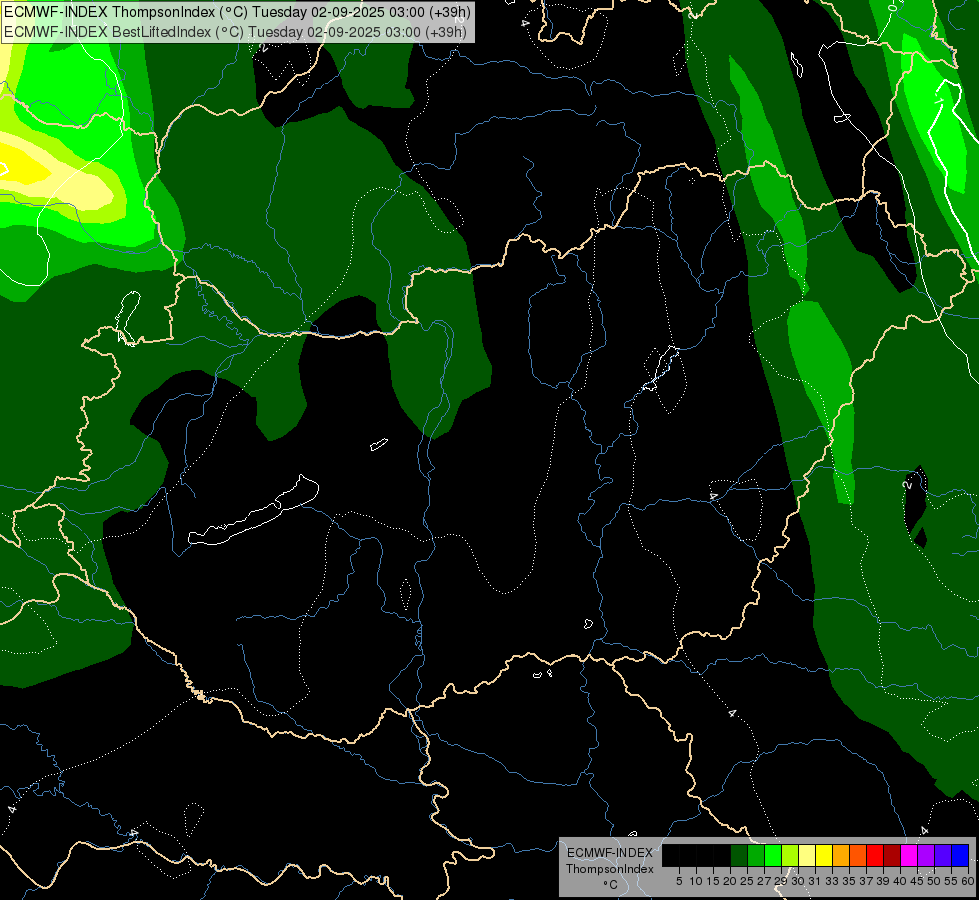This screenshot has height=900, width=979.
Task: Click the dark orange 35-37 legend swatch
Action: pos(858,855)
